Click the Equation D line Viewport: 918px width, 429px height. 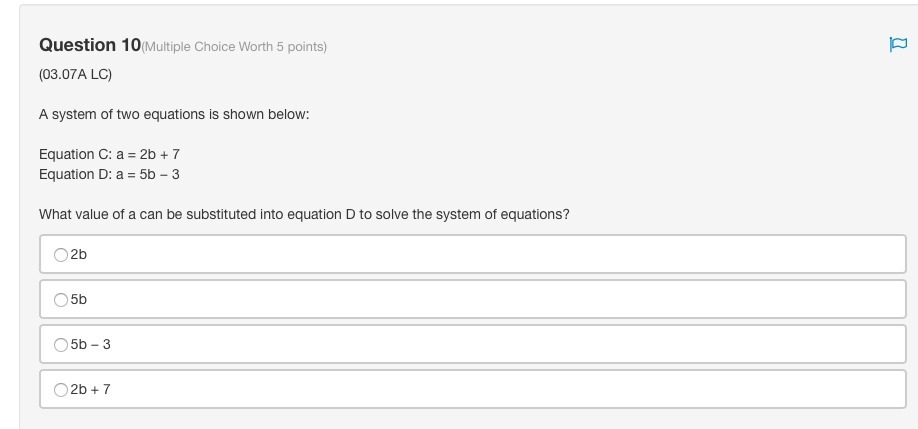(x=109, y=174)
